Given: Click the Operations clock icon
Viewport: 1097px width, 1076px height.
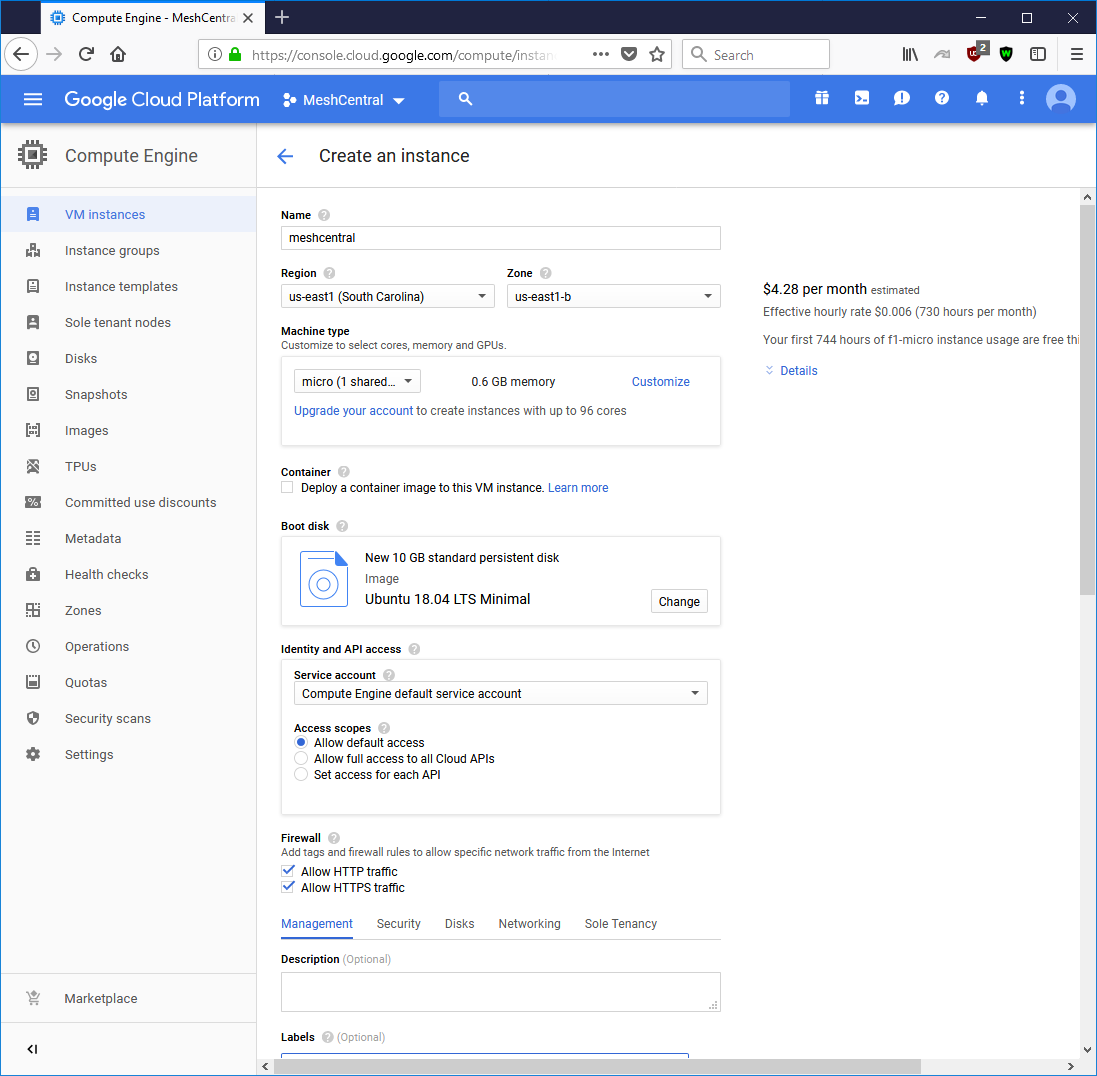Looking at the screenshot, I should (x=33, y=646).
